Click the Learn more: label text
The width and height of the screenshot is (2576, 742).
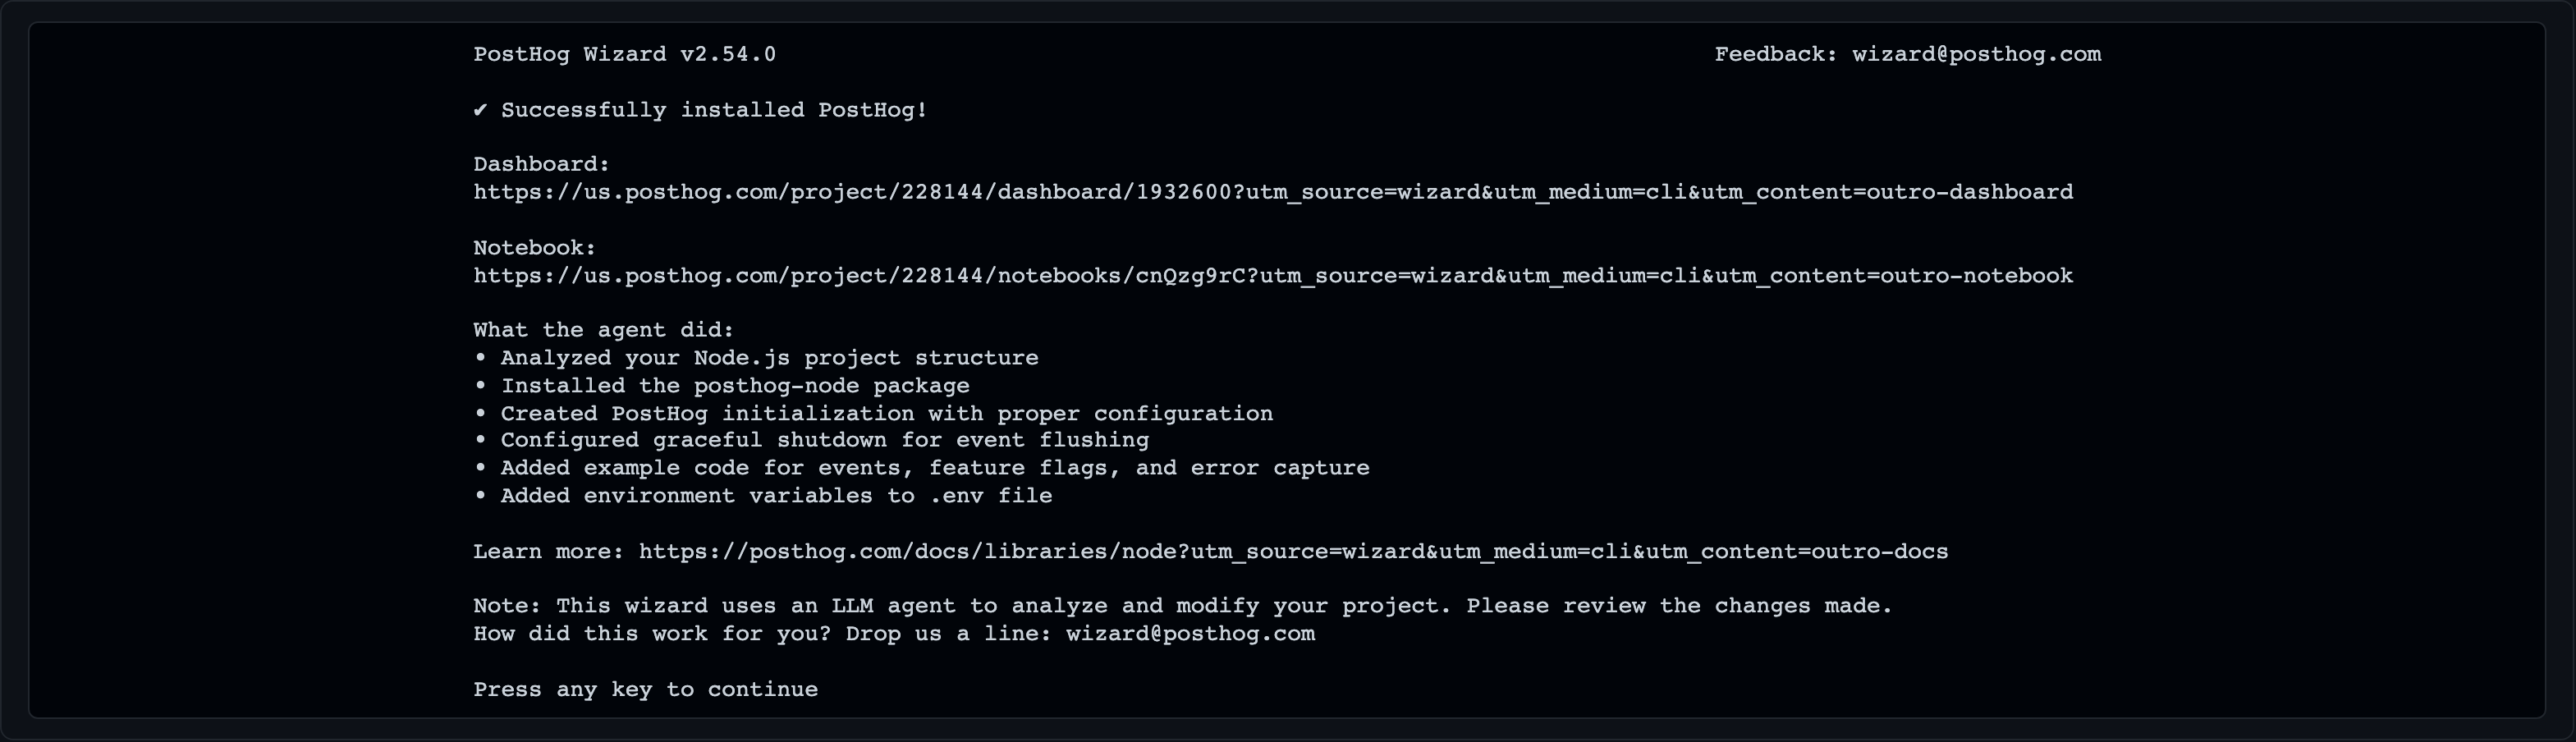(548, 552)
